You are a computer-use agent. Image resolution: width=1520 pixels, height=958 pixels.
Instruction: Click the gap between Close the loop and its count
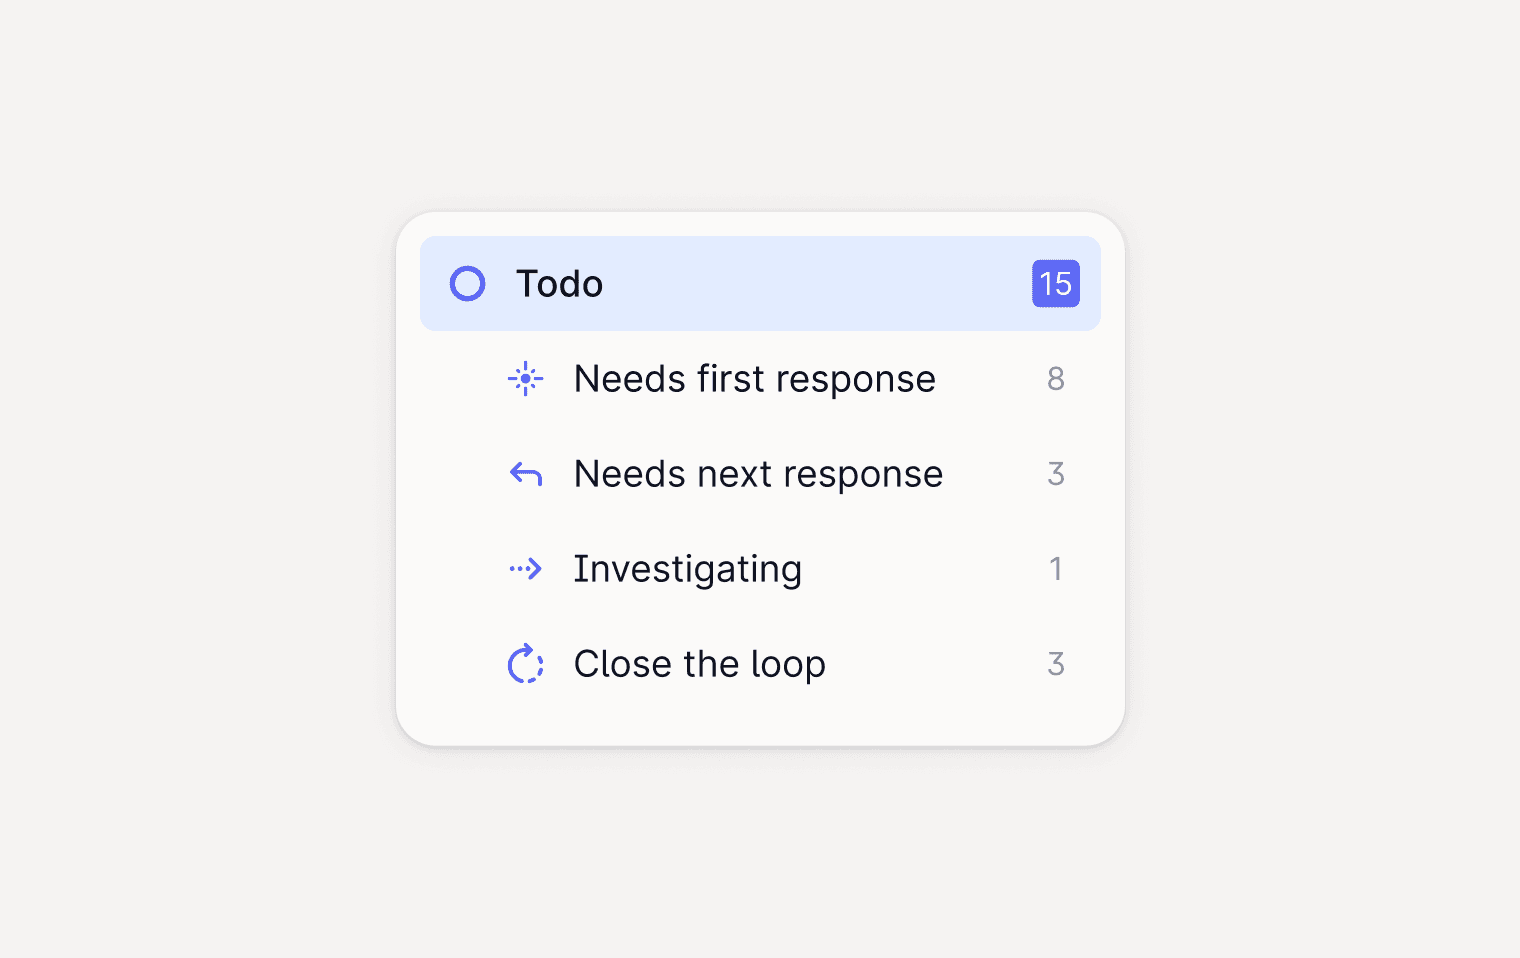[935, 664]
